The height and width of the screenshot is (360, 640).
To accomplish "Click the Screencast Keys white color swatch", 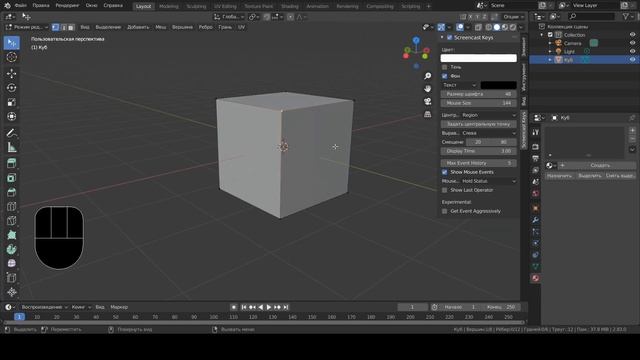I will tap(478, 58).
